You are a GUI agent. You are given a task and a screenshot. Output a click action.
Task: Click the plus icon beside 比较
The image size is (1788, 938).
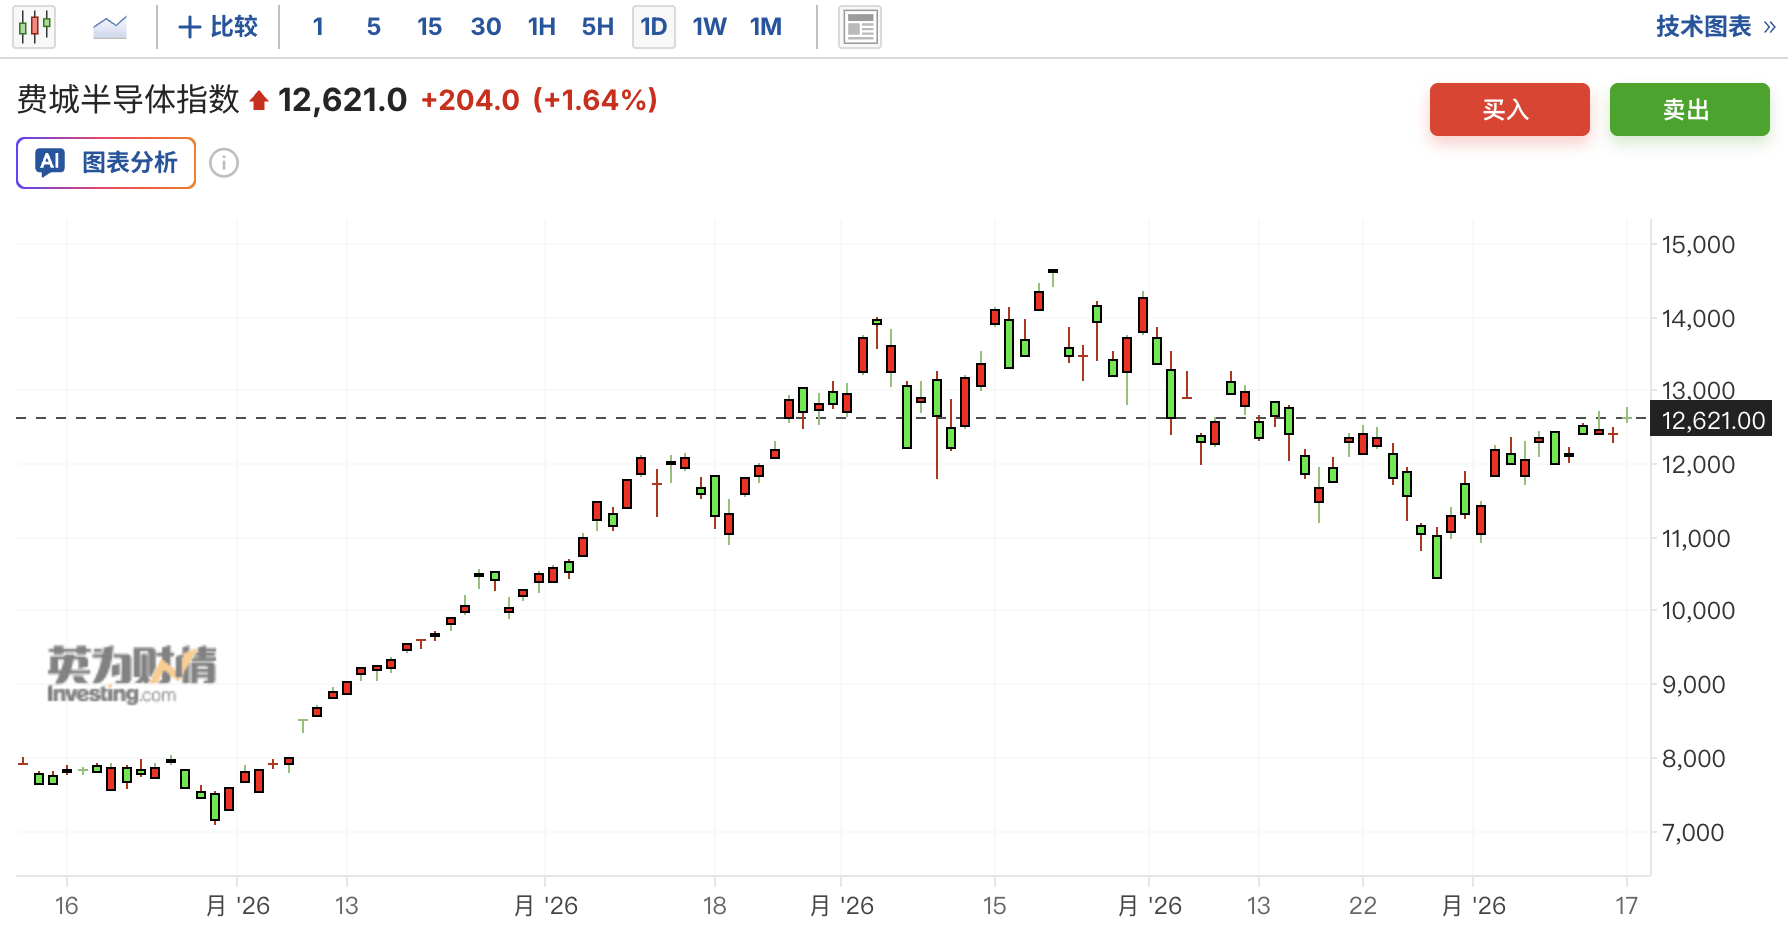[189, 27]
